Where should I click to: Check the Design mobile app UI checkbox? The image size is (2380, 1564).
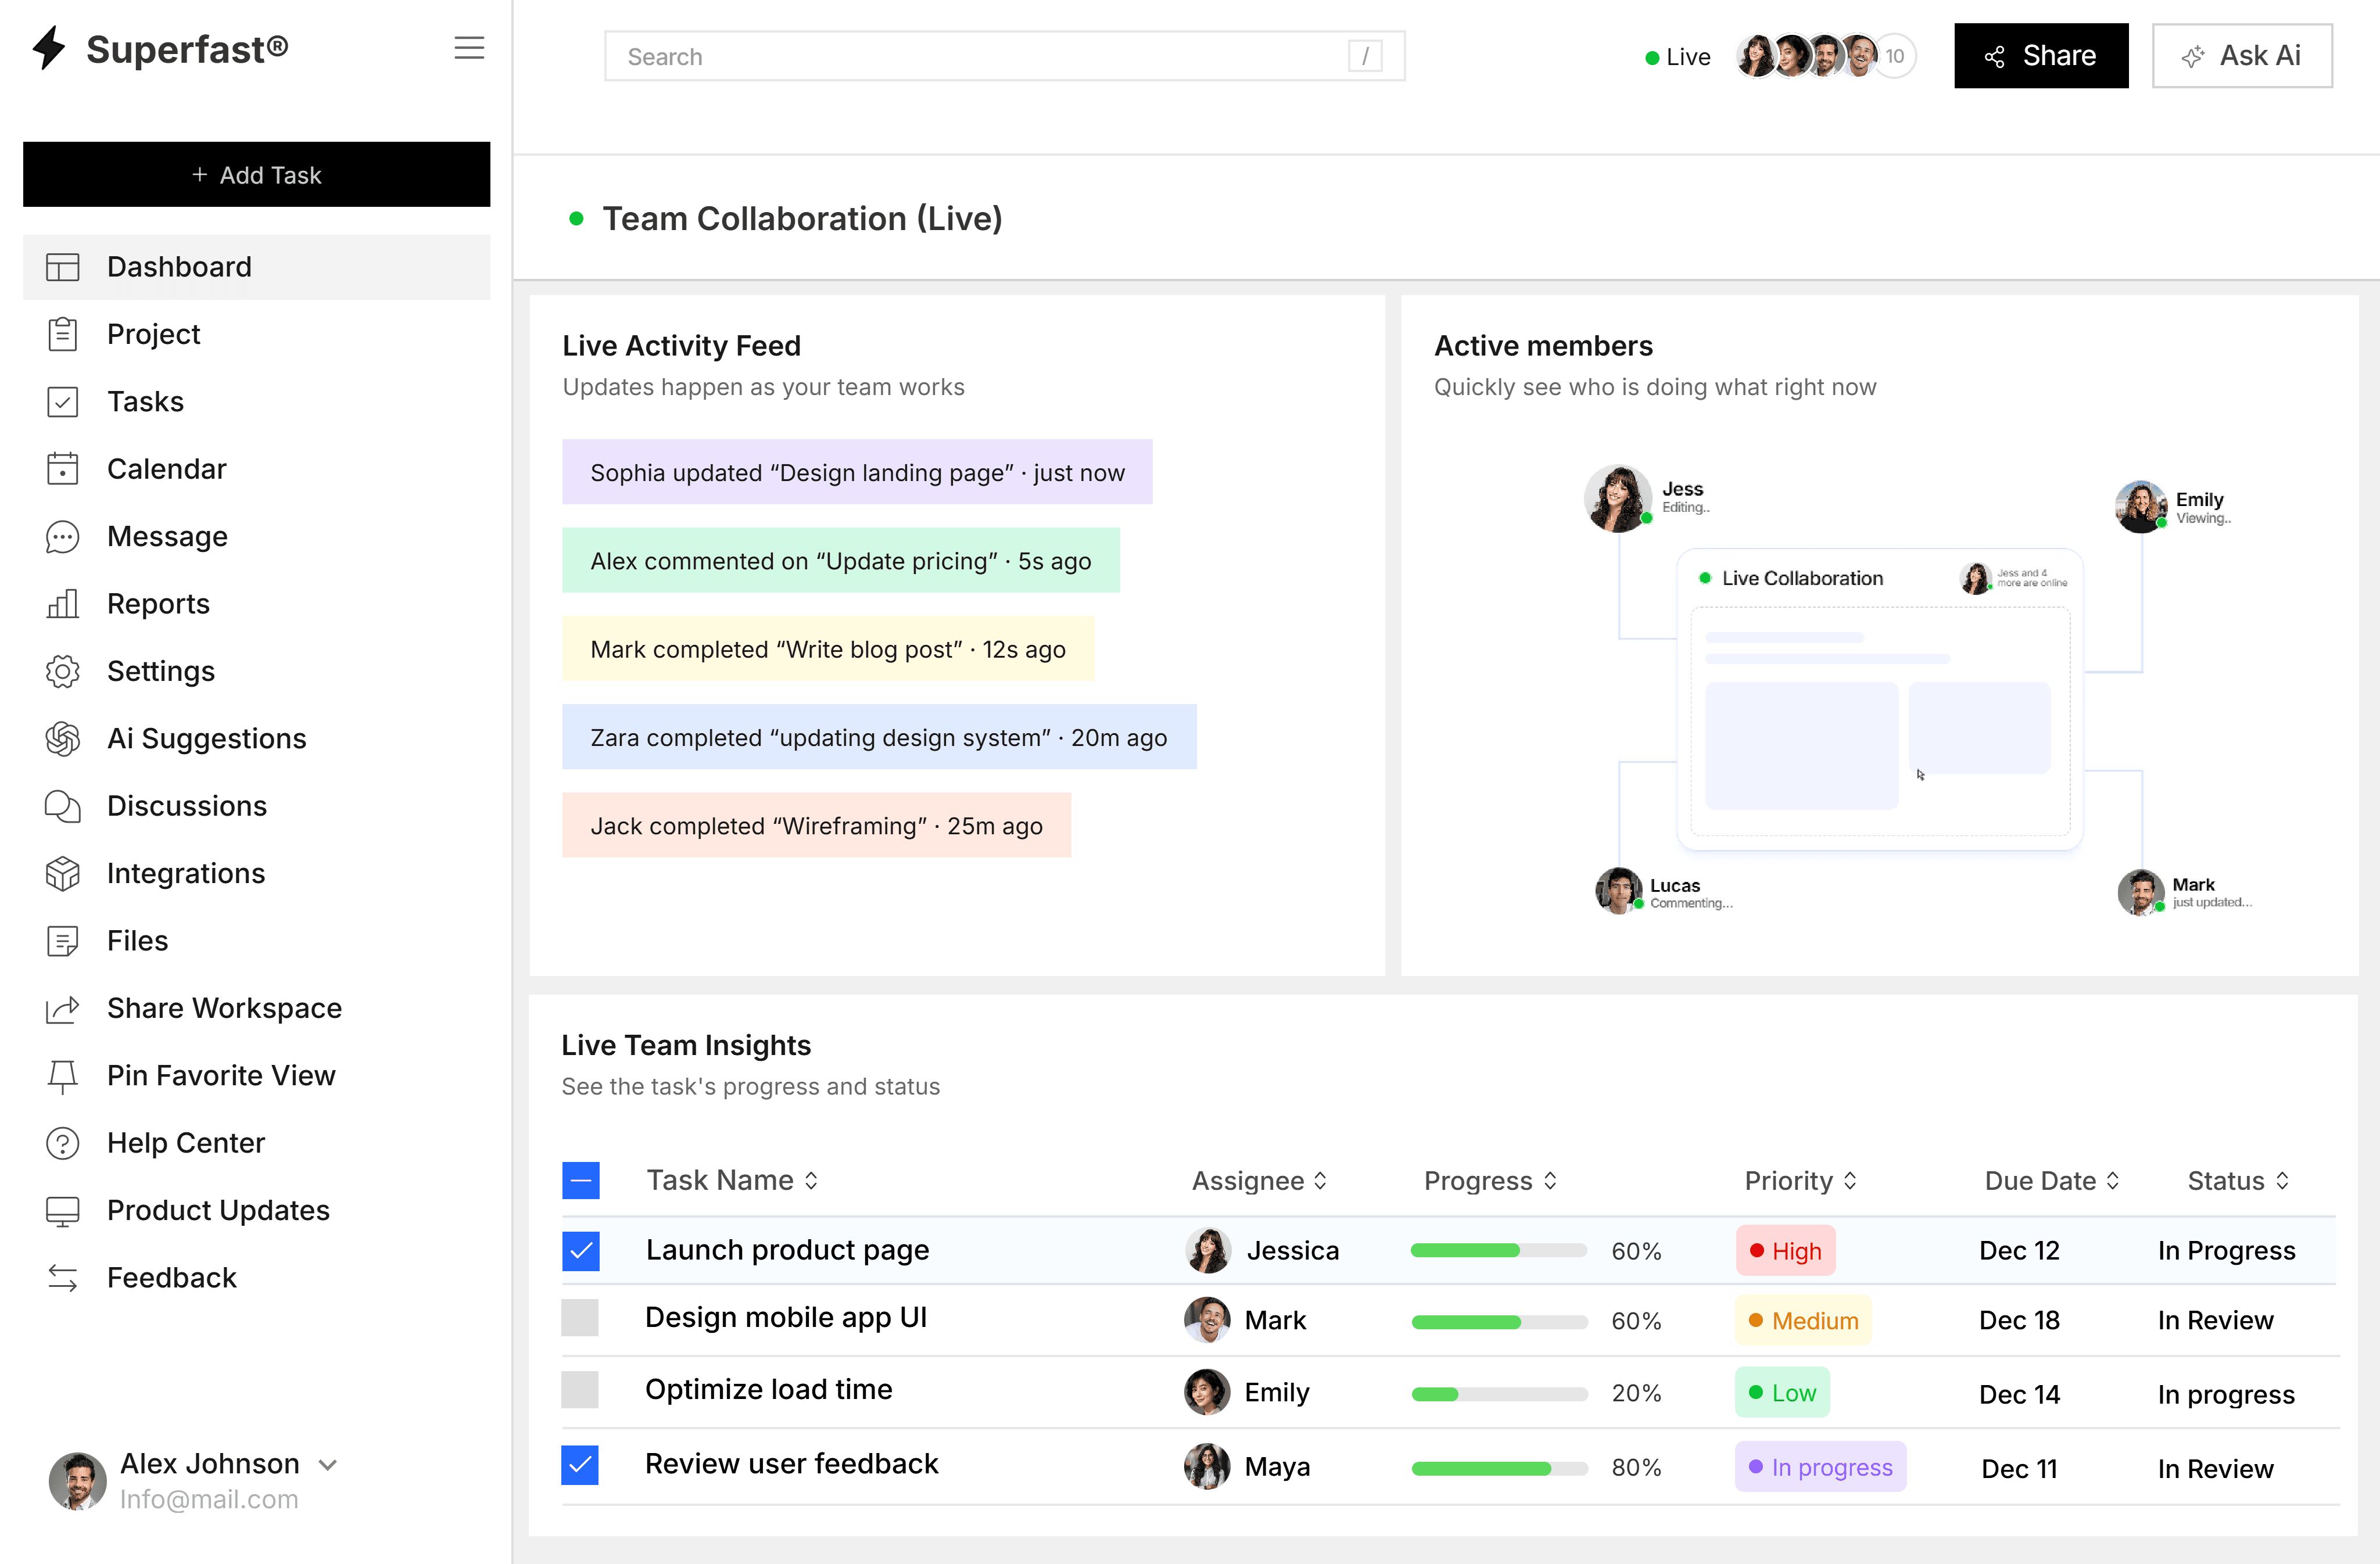click(x=580, y=1318)
